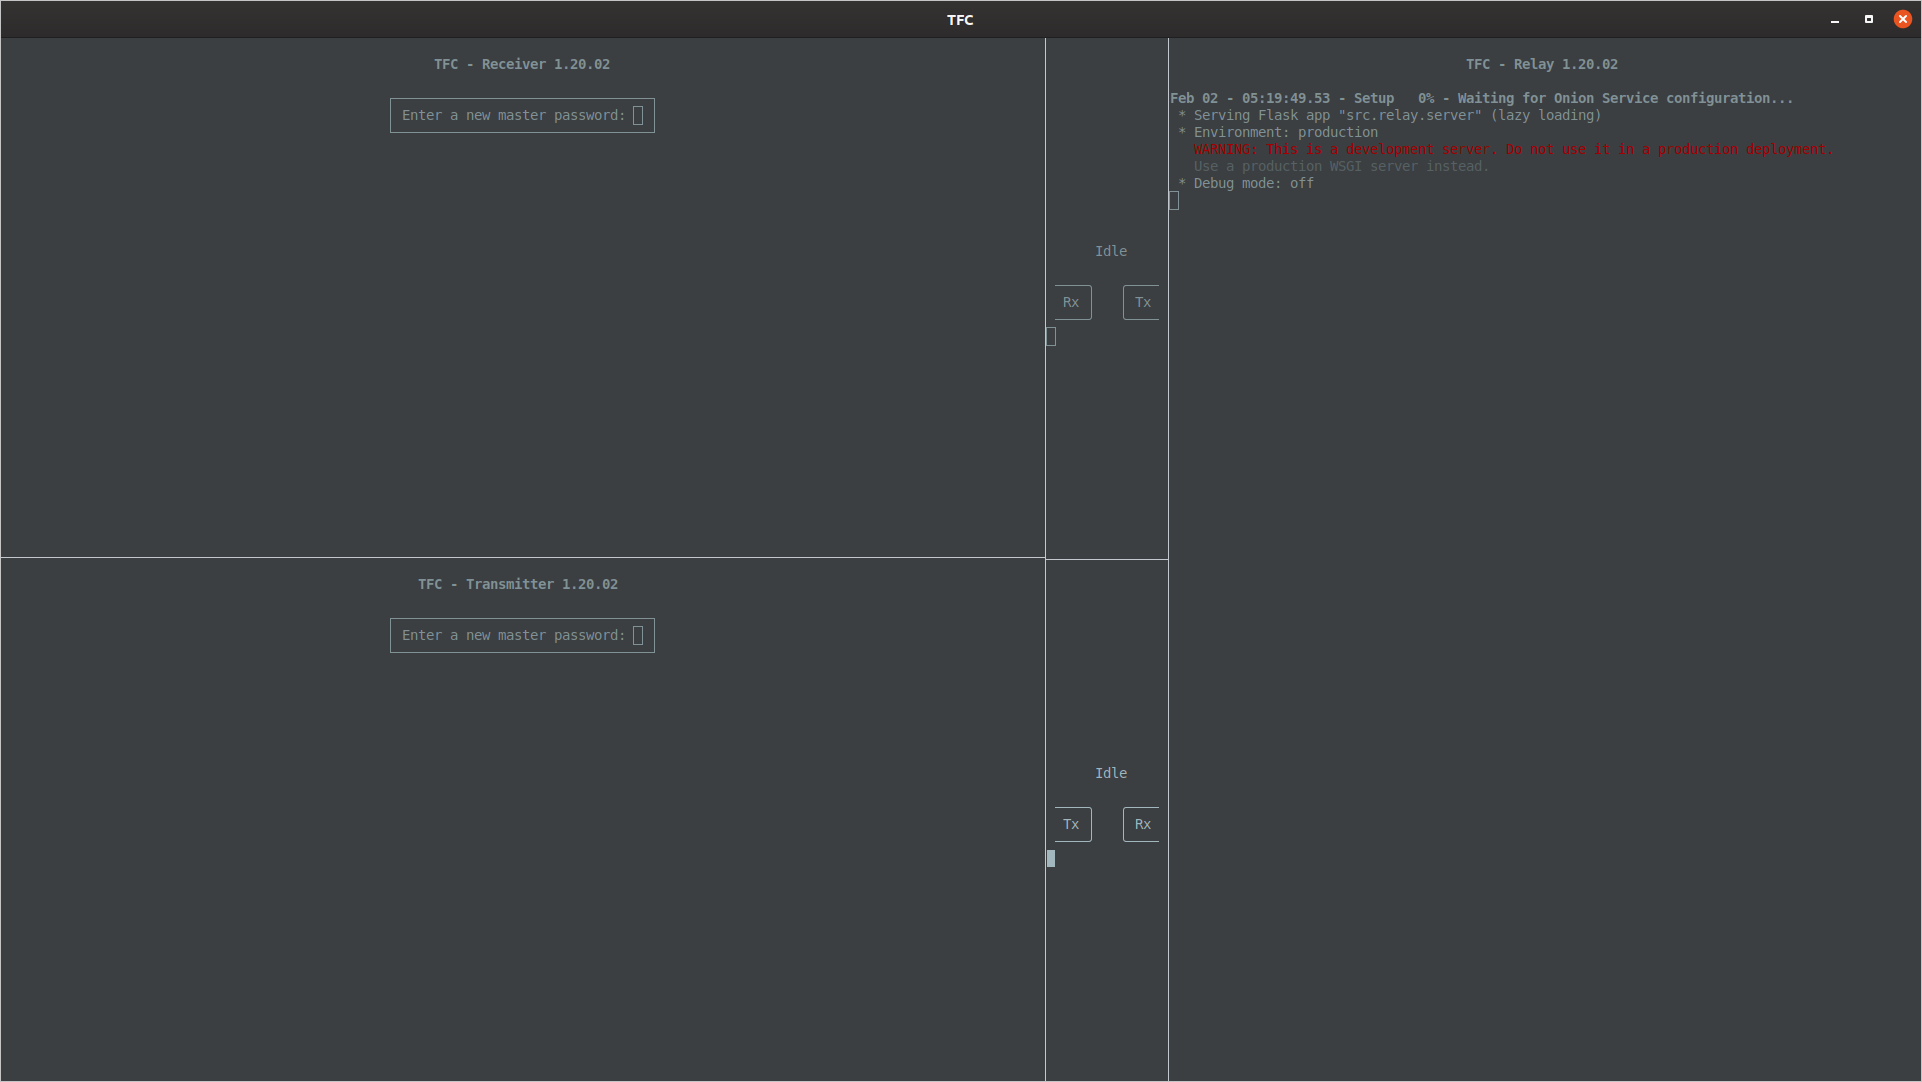
Task: Maximize the TFC window
Action: point(1868,20)
